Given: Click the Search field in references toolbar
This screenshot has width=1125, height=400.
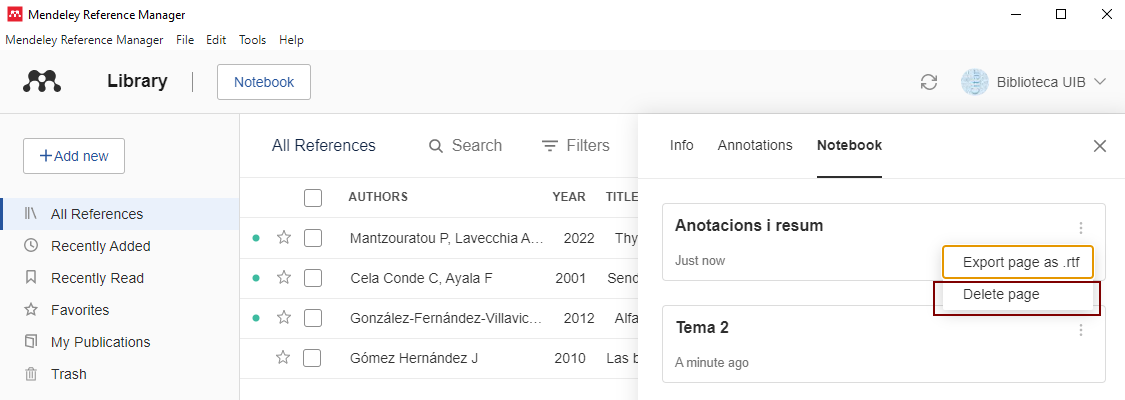Looking at the screenshot, I should tap(466, 146).
